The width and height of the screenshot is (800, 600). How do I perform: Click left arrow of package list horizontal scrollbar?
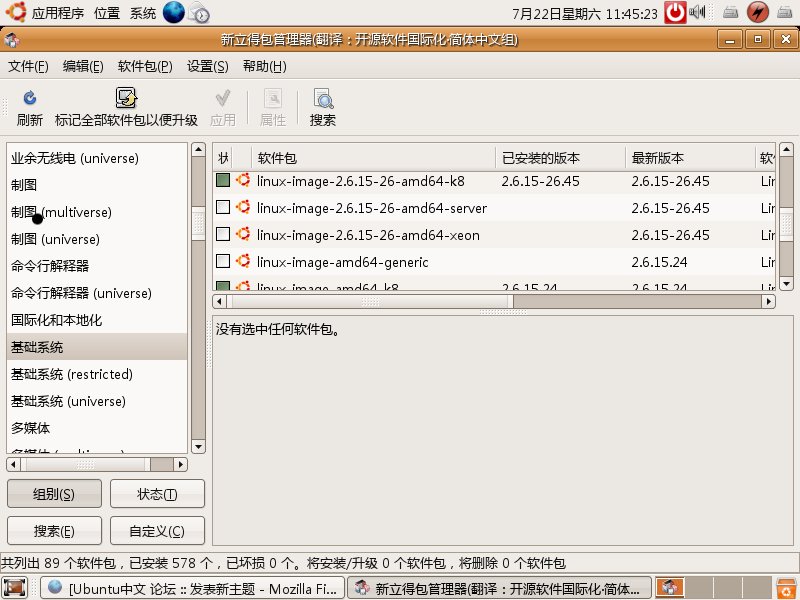click(219, 302)
